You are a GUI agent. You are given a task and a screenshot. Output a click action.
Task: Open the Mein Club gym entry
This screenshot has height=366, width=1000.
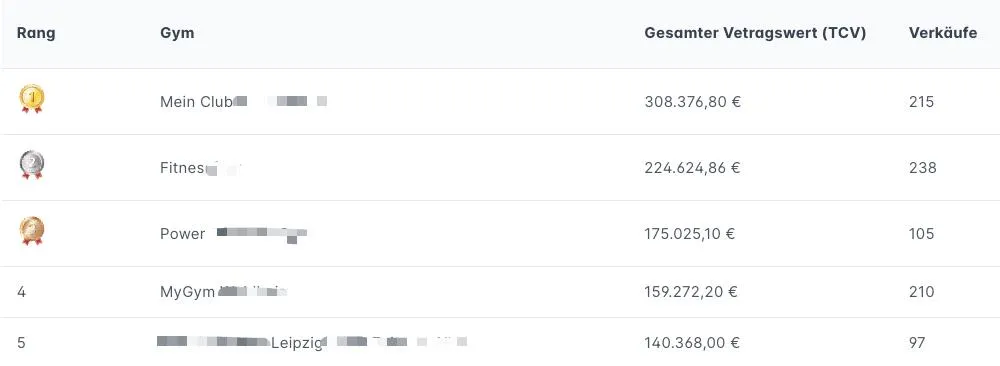[244, 101]
